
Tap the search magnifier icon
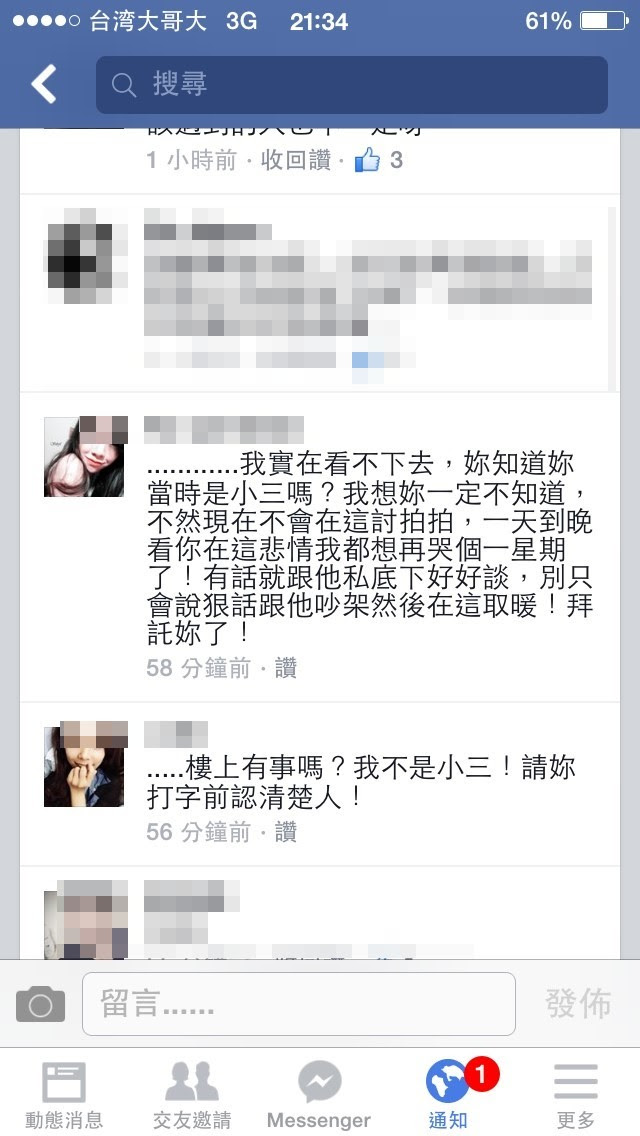point(124,85)
